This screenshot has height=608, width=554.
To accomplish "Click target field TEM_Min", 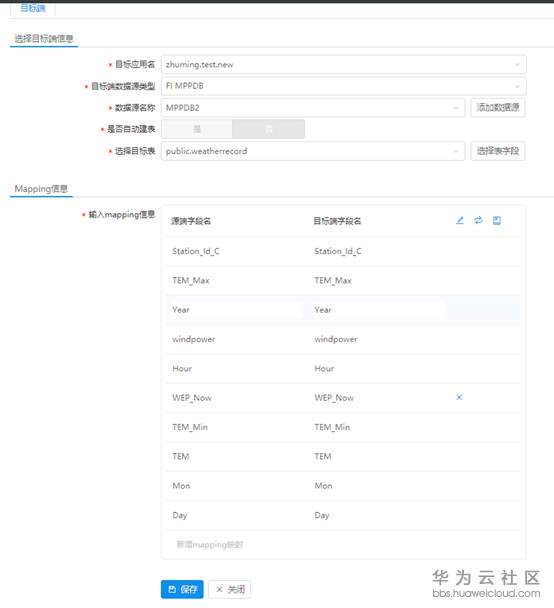I will (332, 427).
